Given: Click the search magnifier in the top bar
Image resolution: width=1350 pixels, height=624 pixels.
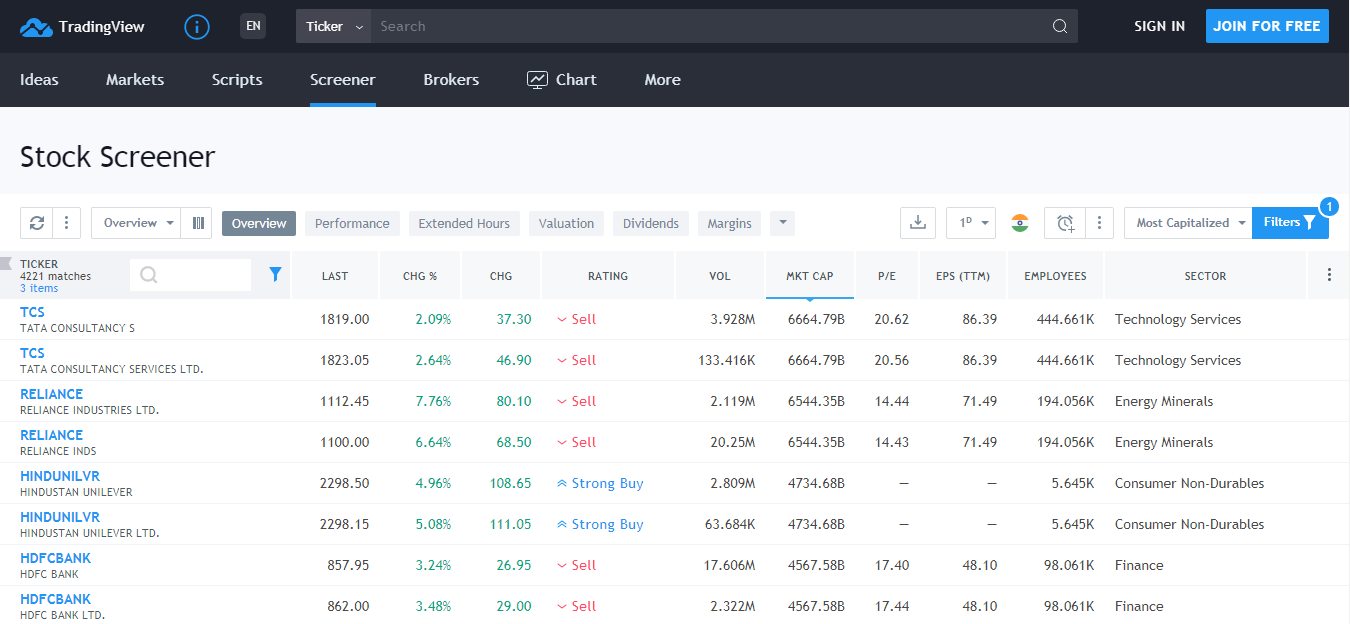Looking at the screenshot, I should coord(1059,26).
